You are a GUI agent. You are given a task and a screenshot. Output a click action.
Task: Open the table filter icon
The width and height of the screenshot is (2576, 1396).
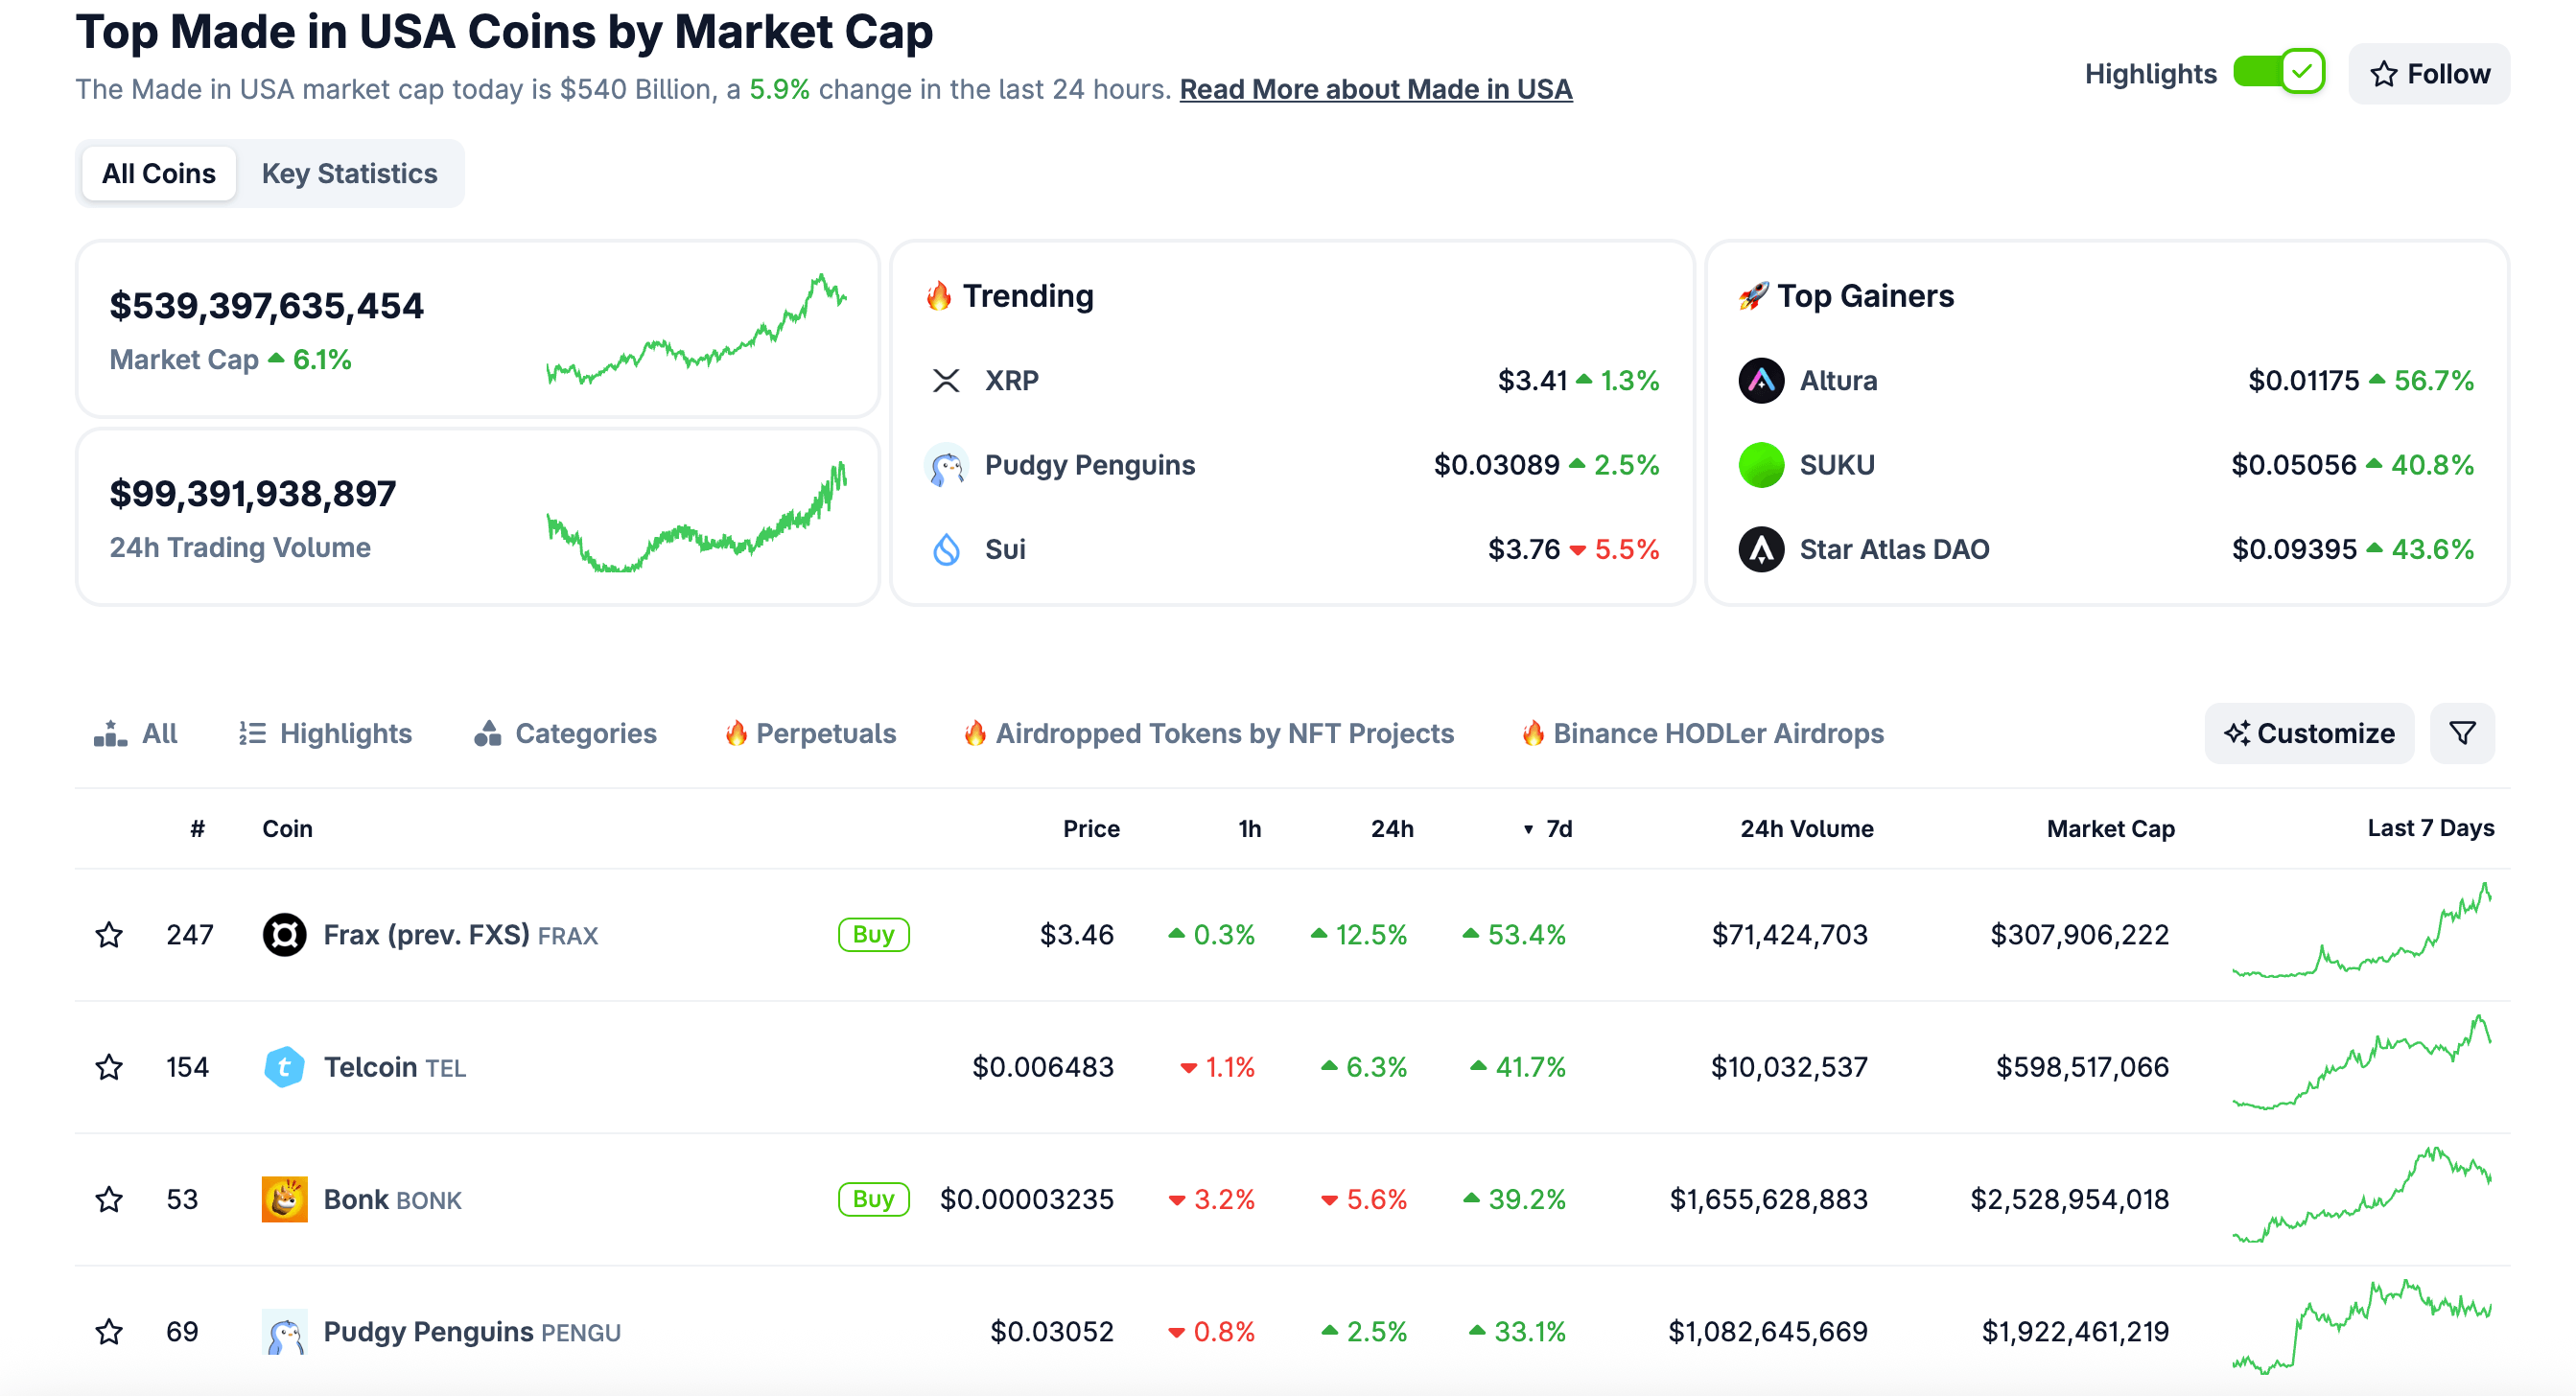(x=2462, y=733)
